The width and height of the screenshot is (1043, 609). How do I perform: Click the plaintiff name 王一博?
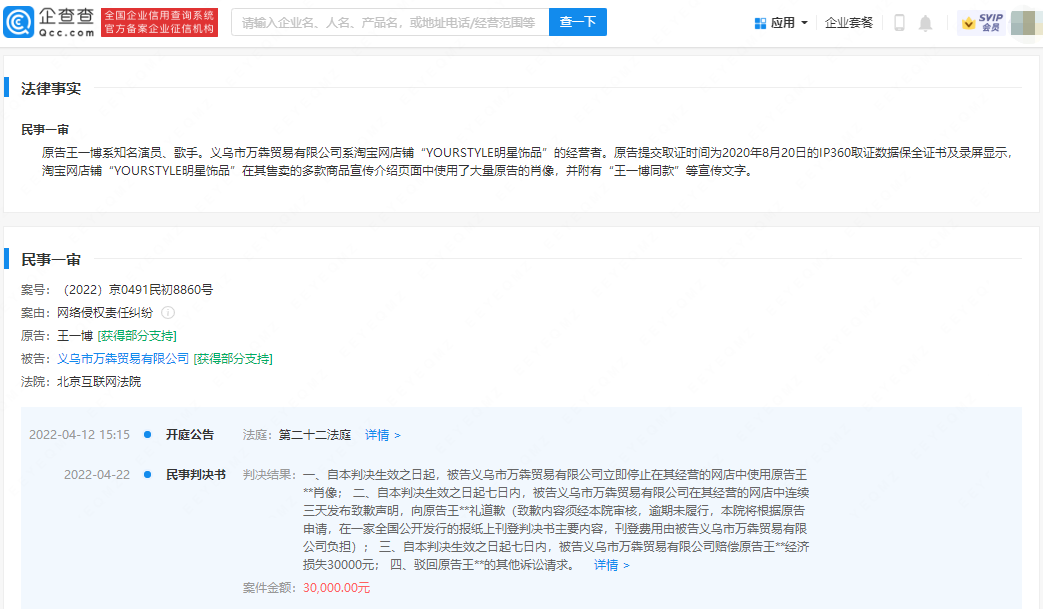[x=74, y=336]
